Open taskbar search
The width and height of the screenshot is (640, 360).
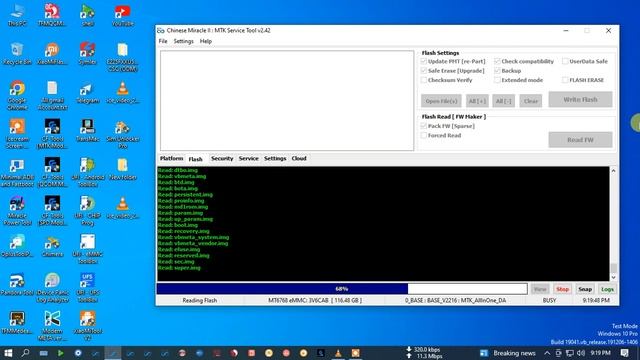tap(25, 353)
